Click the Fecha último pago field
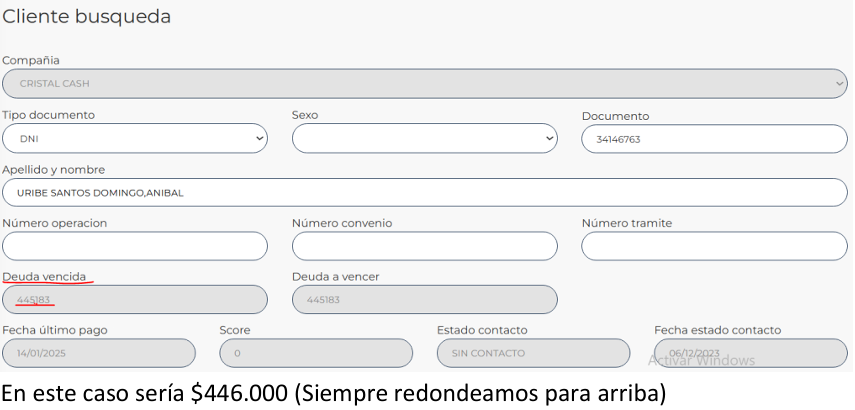 [x=99, y=353]
